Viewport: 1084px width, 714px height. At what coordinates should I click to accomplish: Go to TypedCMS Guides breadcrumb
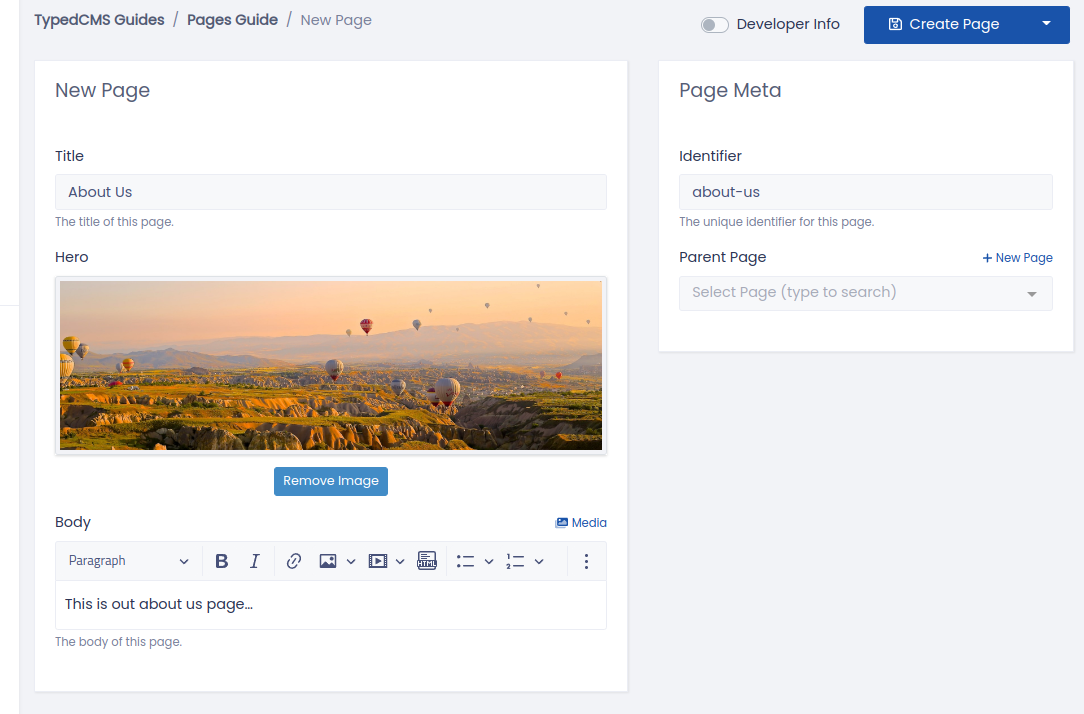tap(100, 20)
